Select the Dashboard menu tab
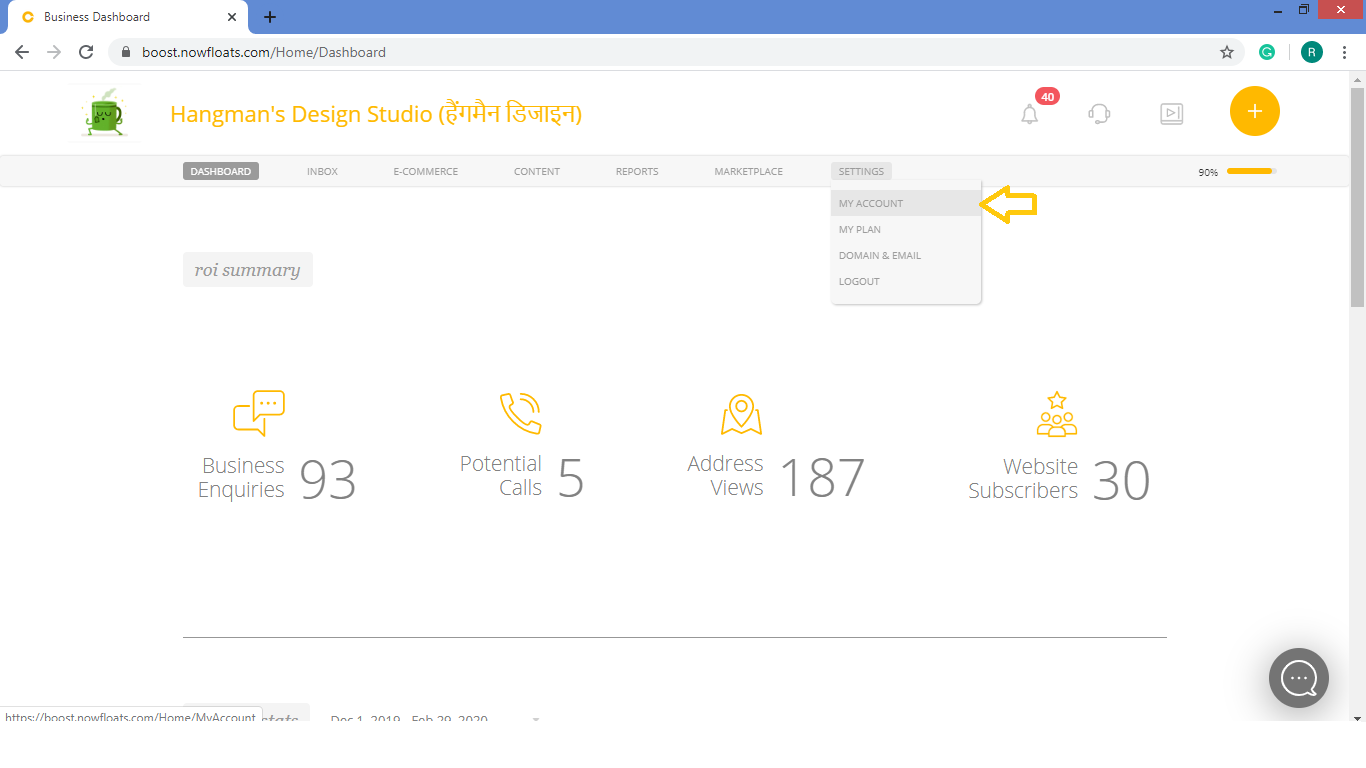1366x768 pixels. [221, 171]
